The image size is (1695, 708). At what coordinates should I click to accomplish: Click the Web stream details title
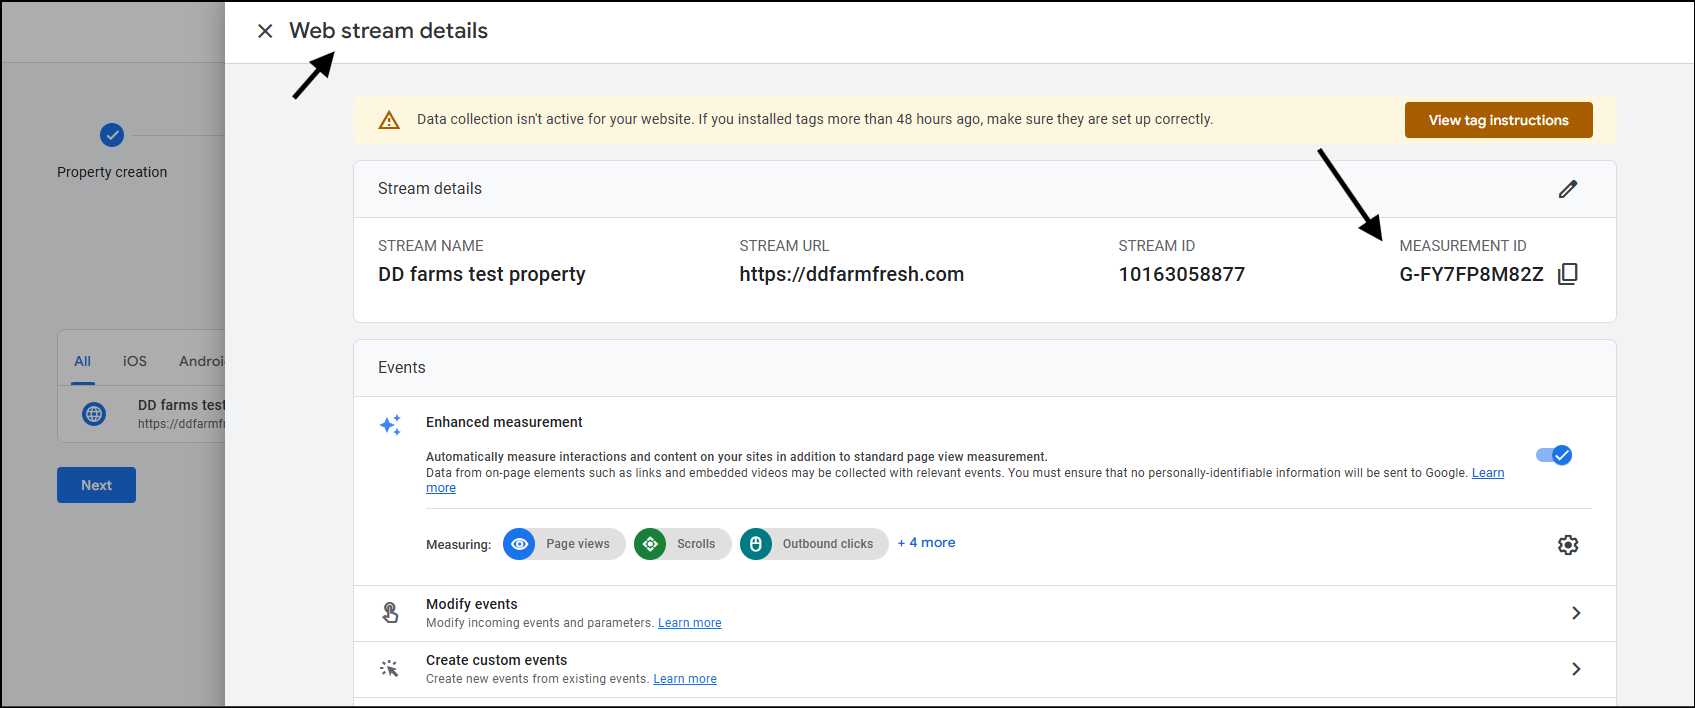click(389, 31)
